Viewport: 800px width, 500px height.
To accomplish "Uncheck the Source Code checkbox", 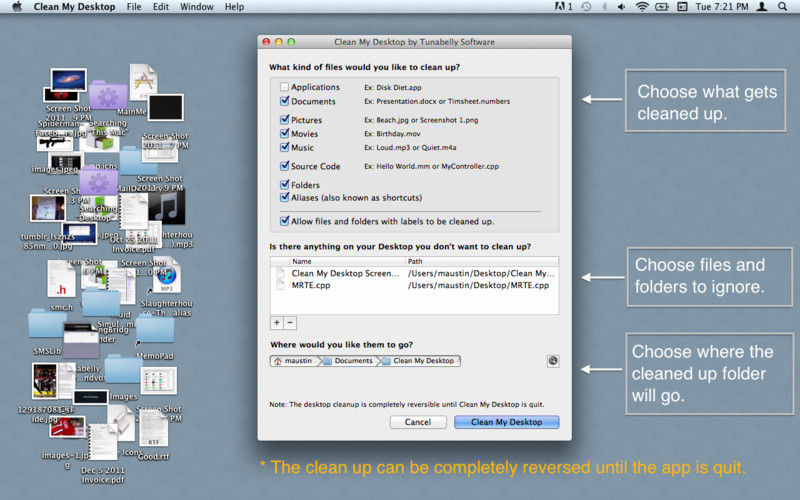I will (284, 166).
